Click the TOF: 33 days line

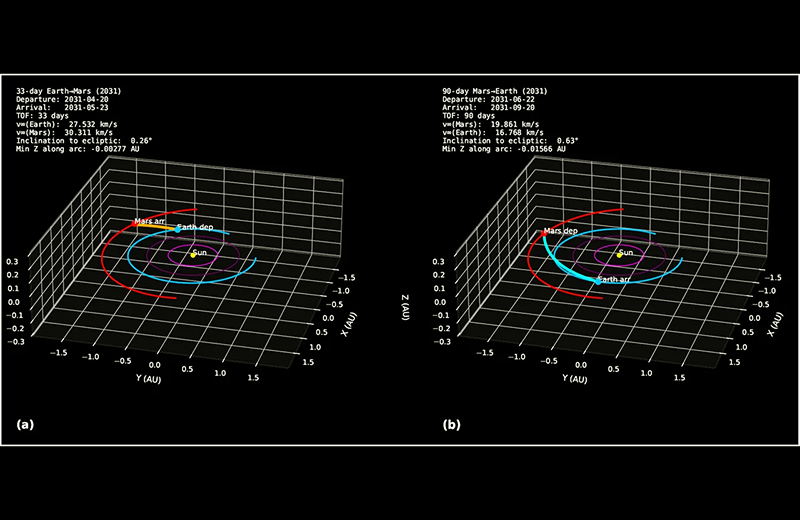(x=42, y=116)
